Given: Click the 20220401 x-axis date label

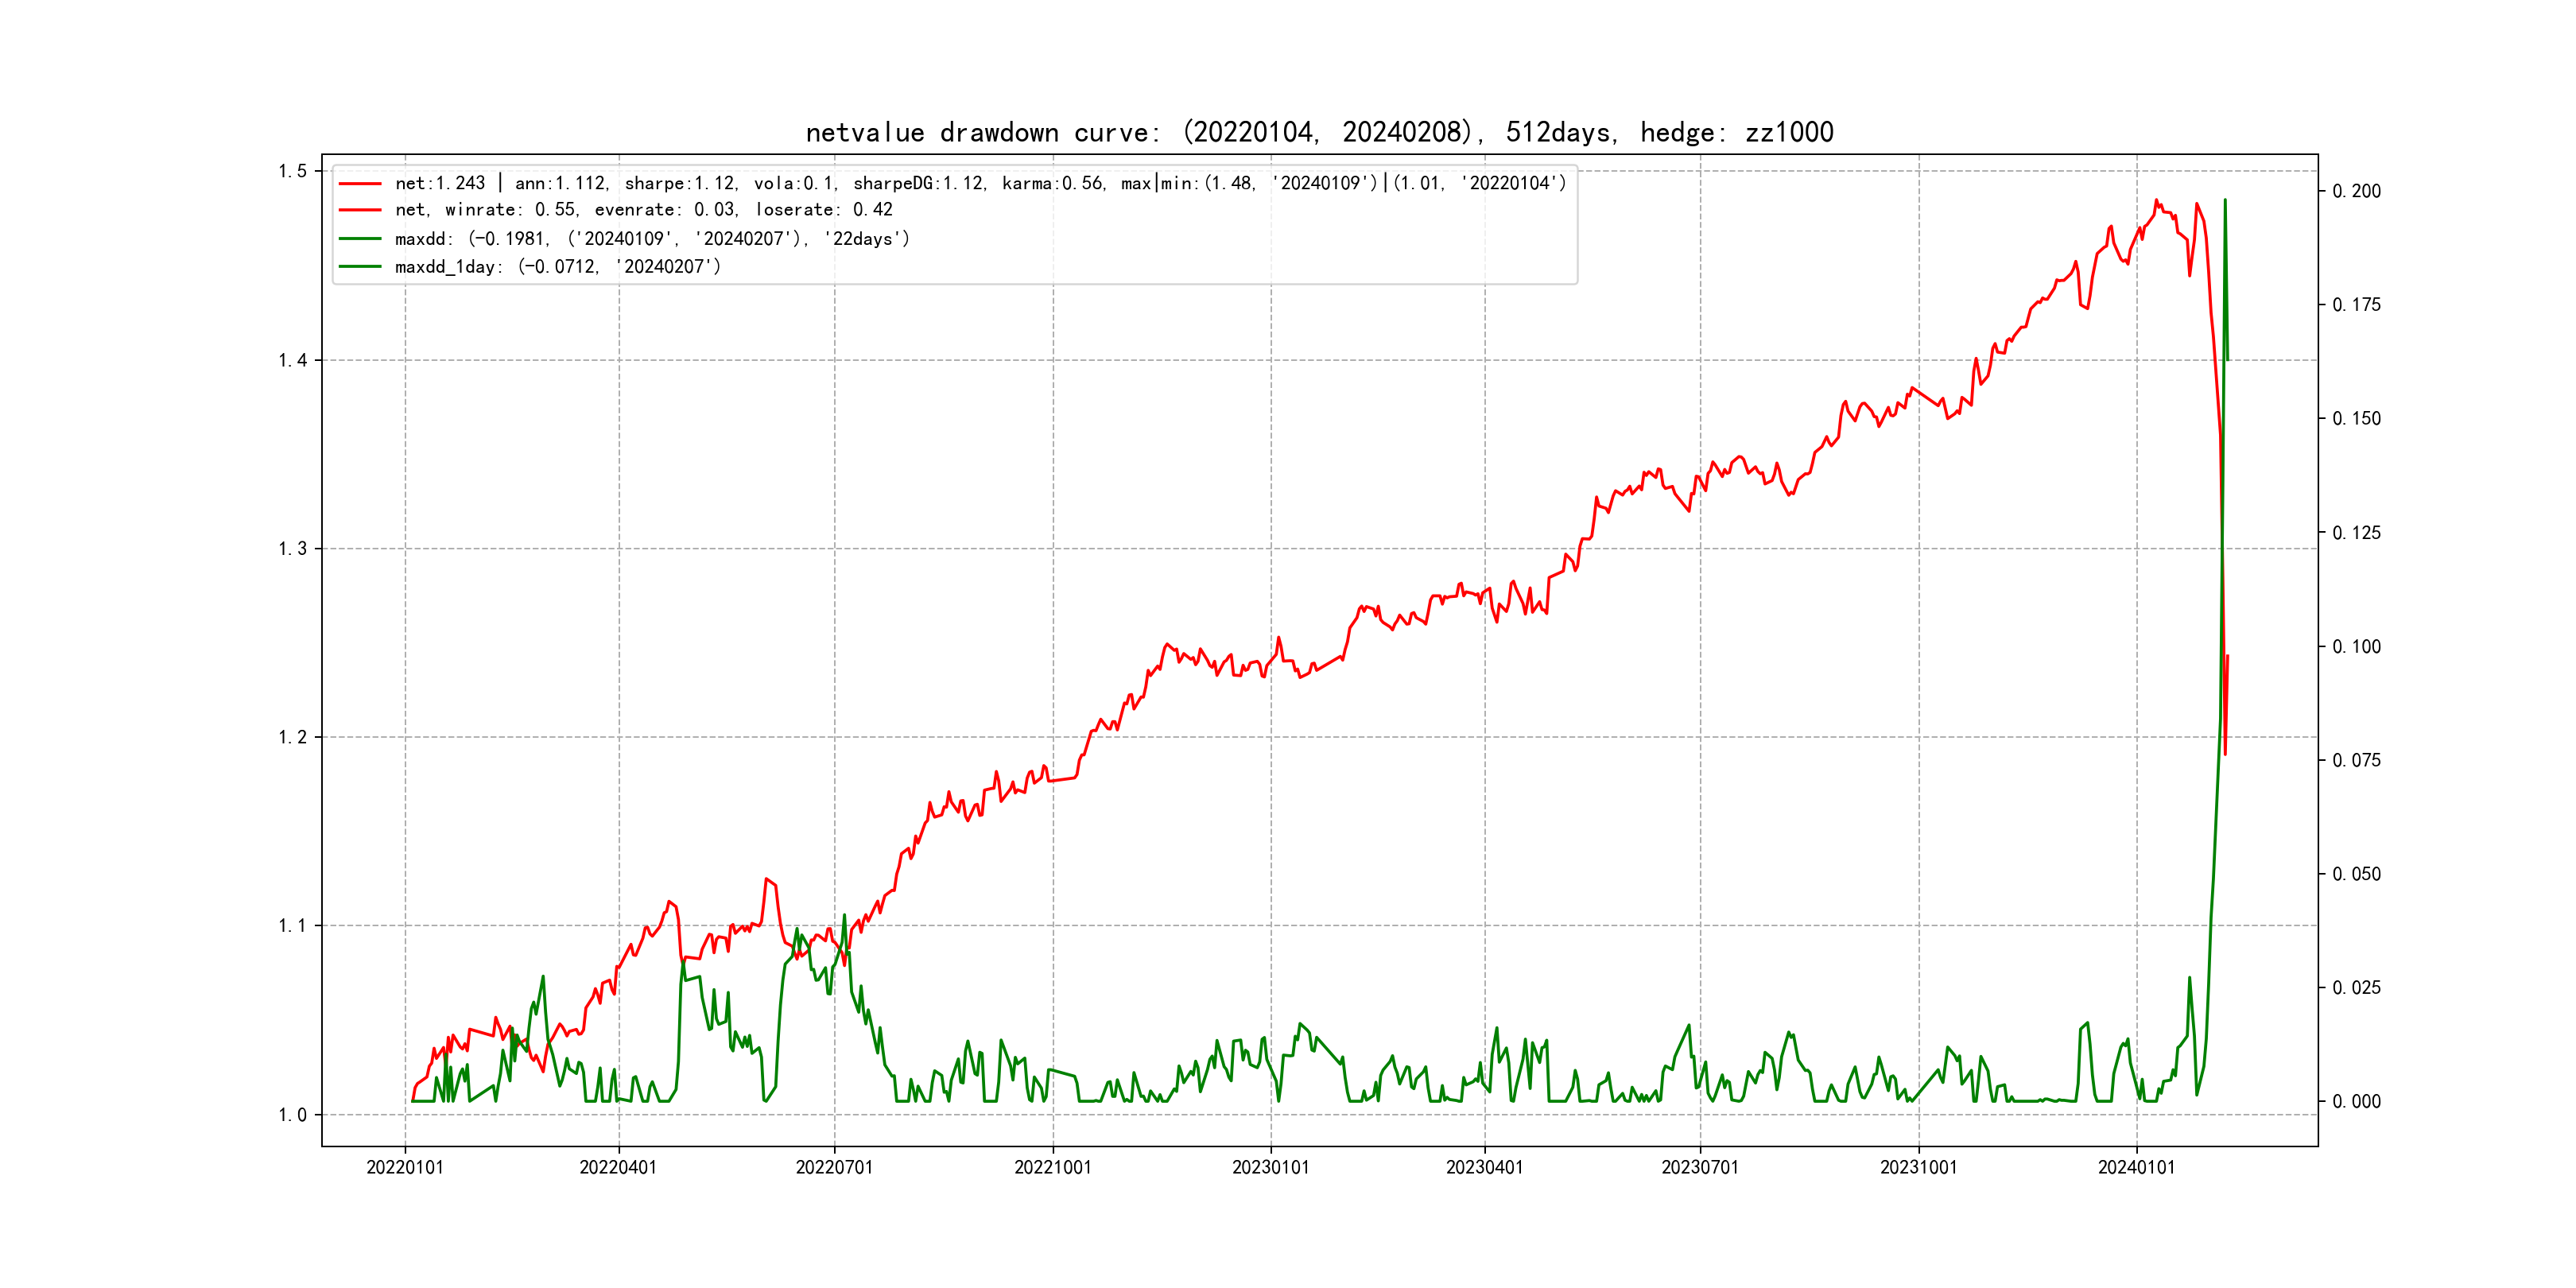Looking at the screenshot, I should click(618, 1167).
